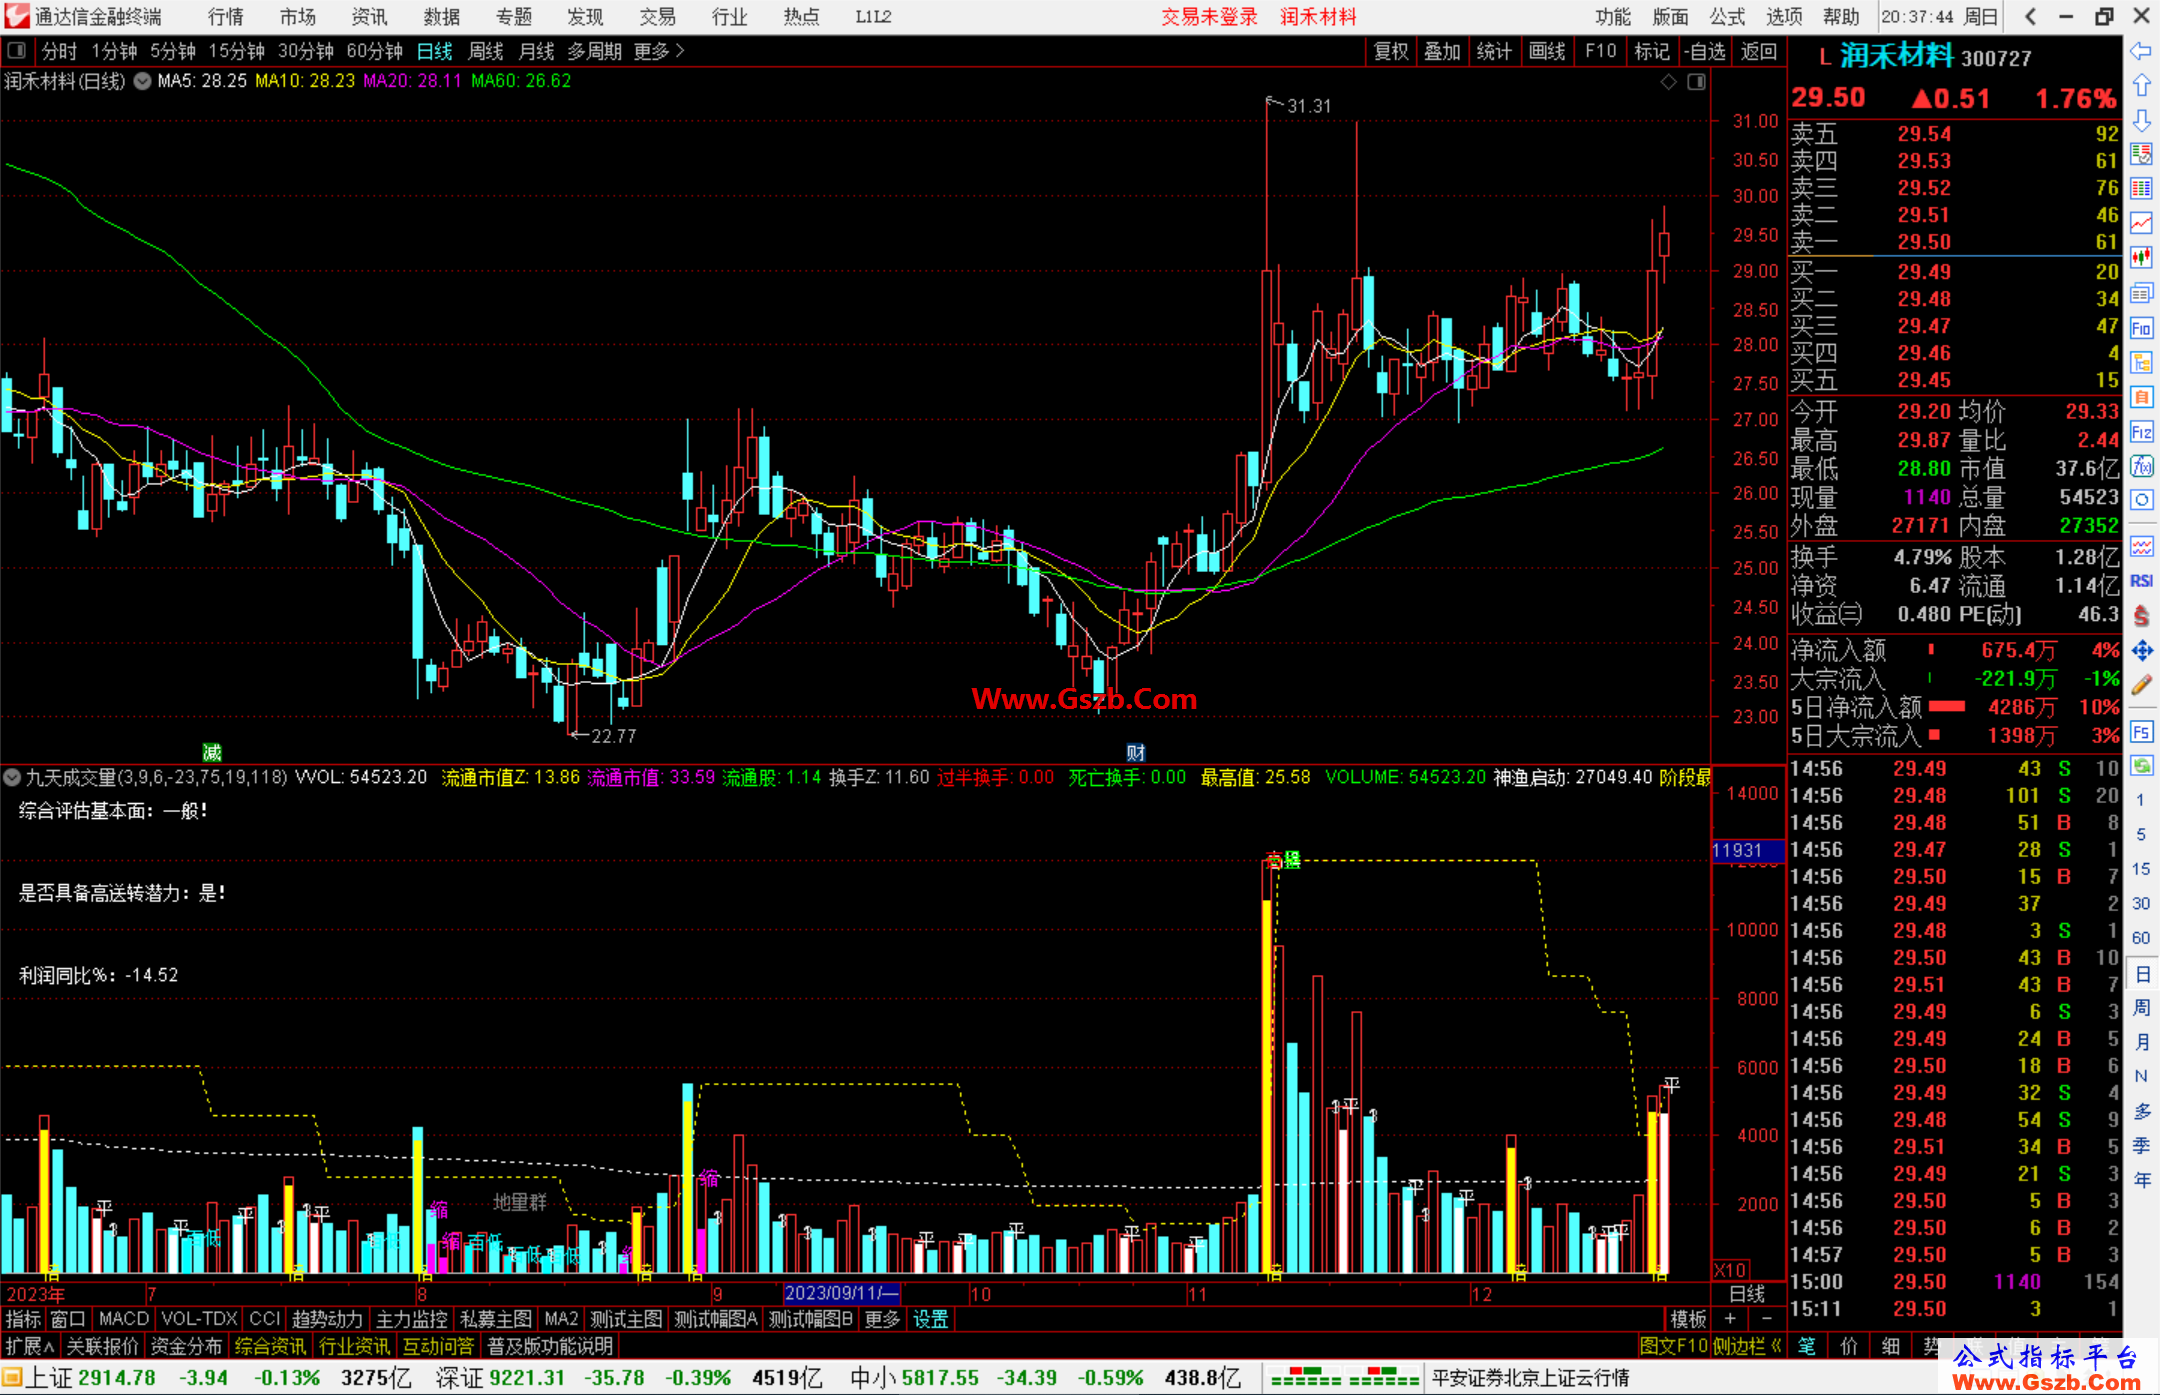Toggle the round marker beside 润禾材料(日线)
This screenshot has height=1395, width=2160.
(x=142, y=81)
